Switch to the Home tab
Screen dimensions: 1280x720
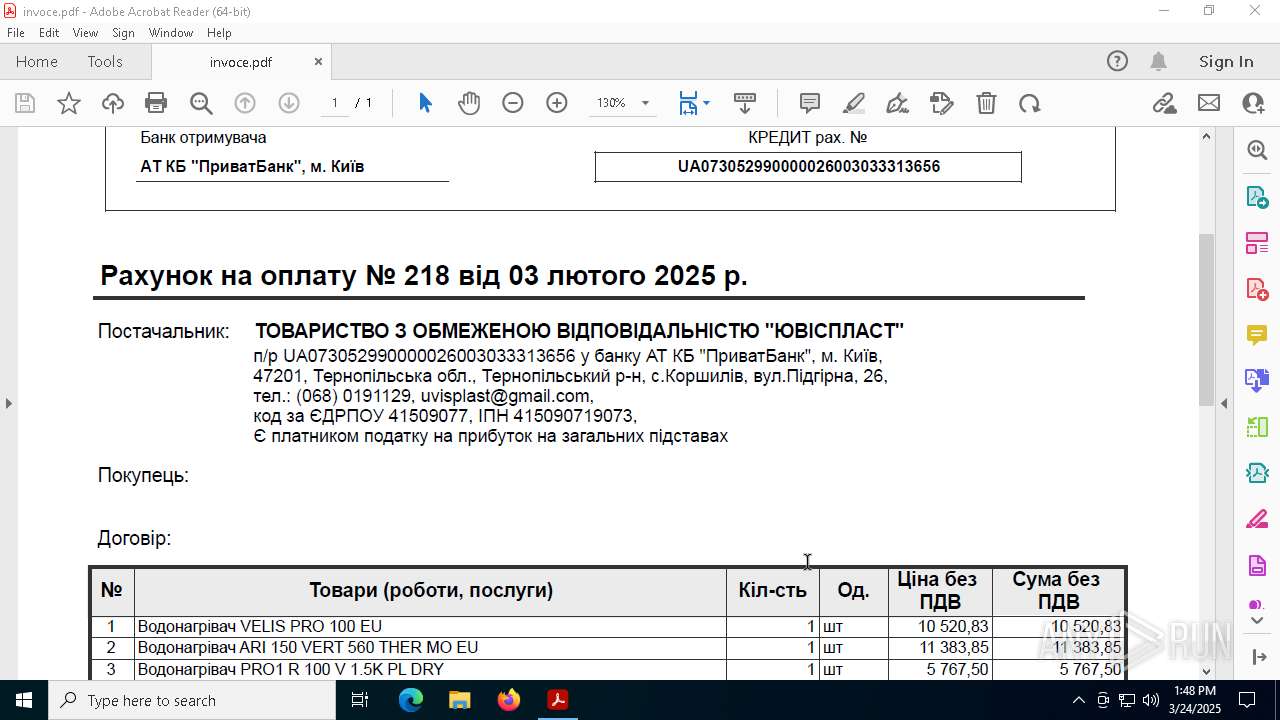[x=37, y=61]
